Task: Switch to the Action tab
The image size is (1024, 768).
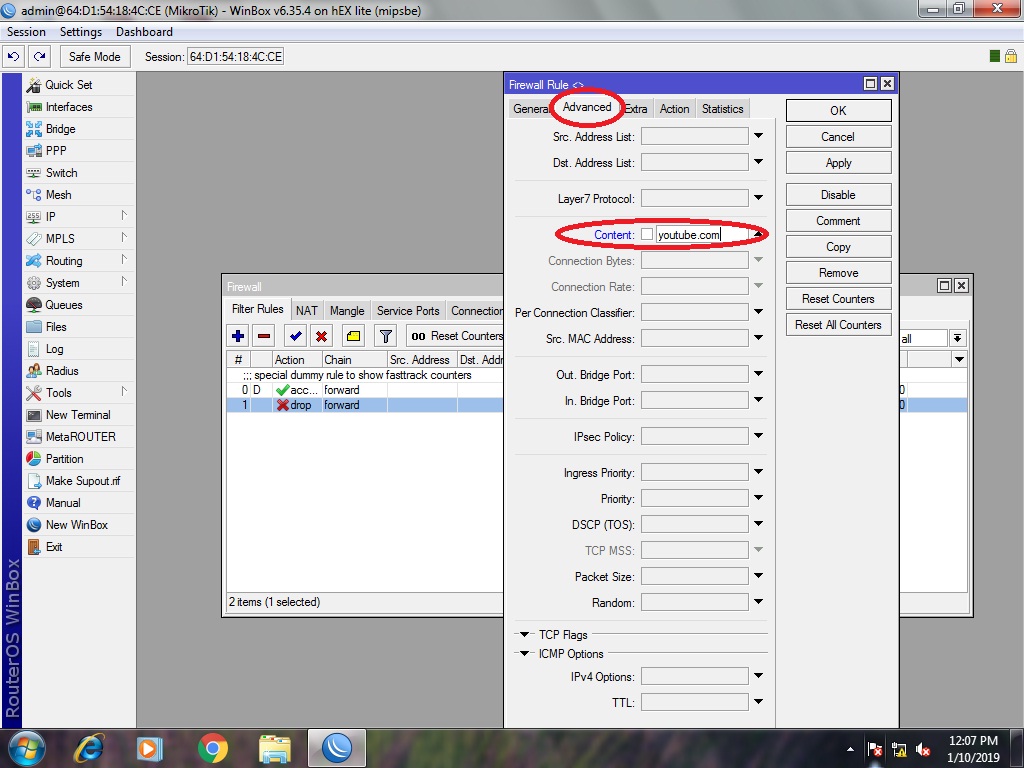Action: (674, 109)
